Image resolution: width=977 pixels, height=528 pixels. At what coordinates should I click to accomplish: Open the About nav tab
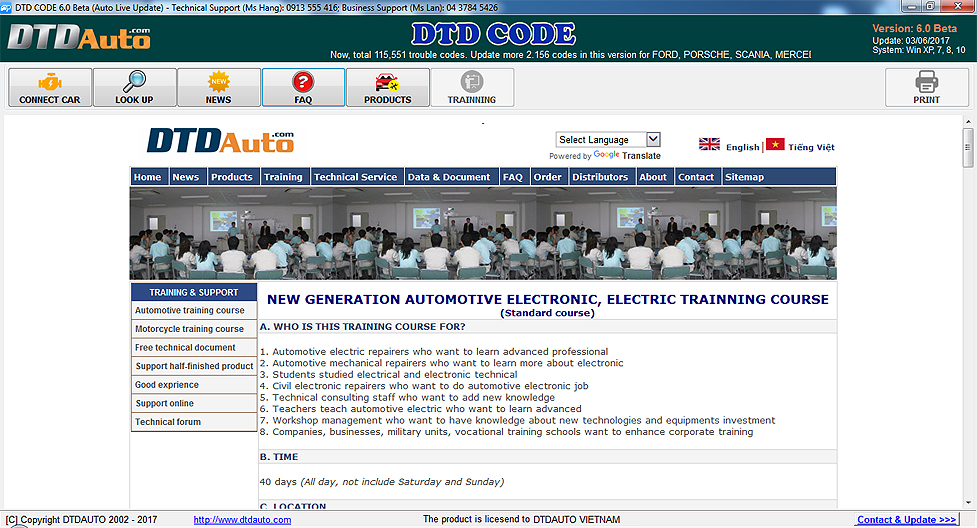653,177
